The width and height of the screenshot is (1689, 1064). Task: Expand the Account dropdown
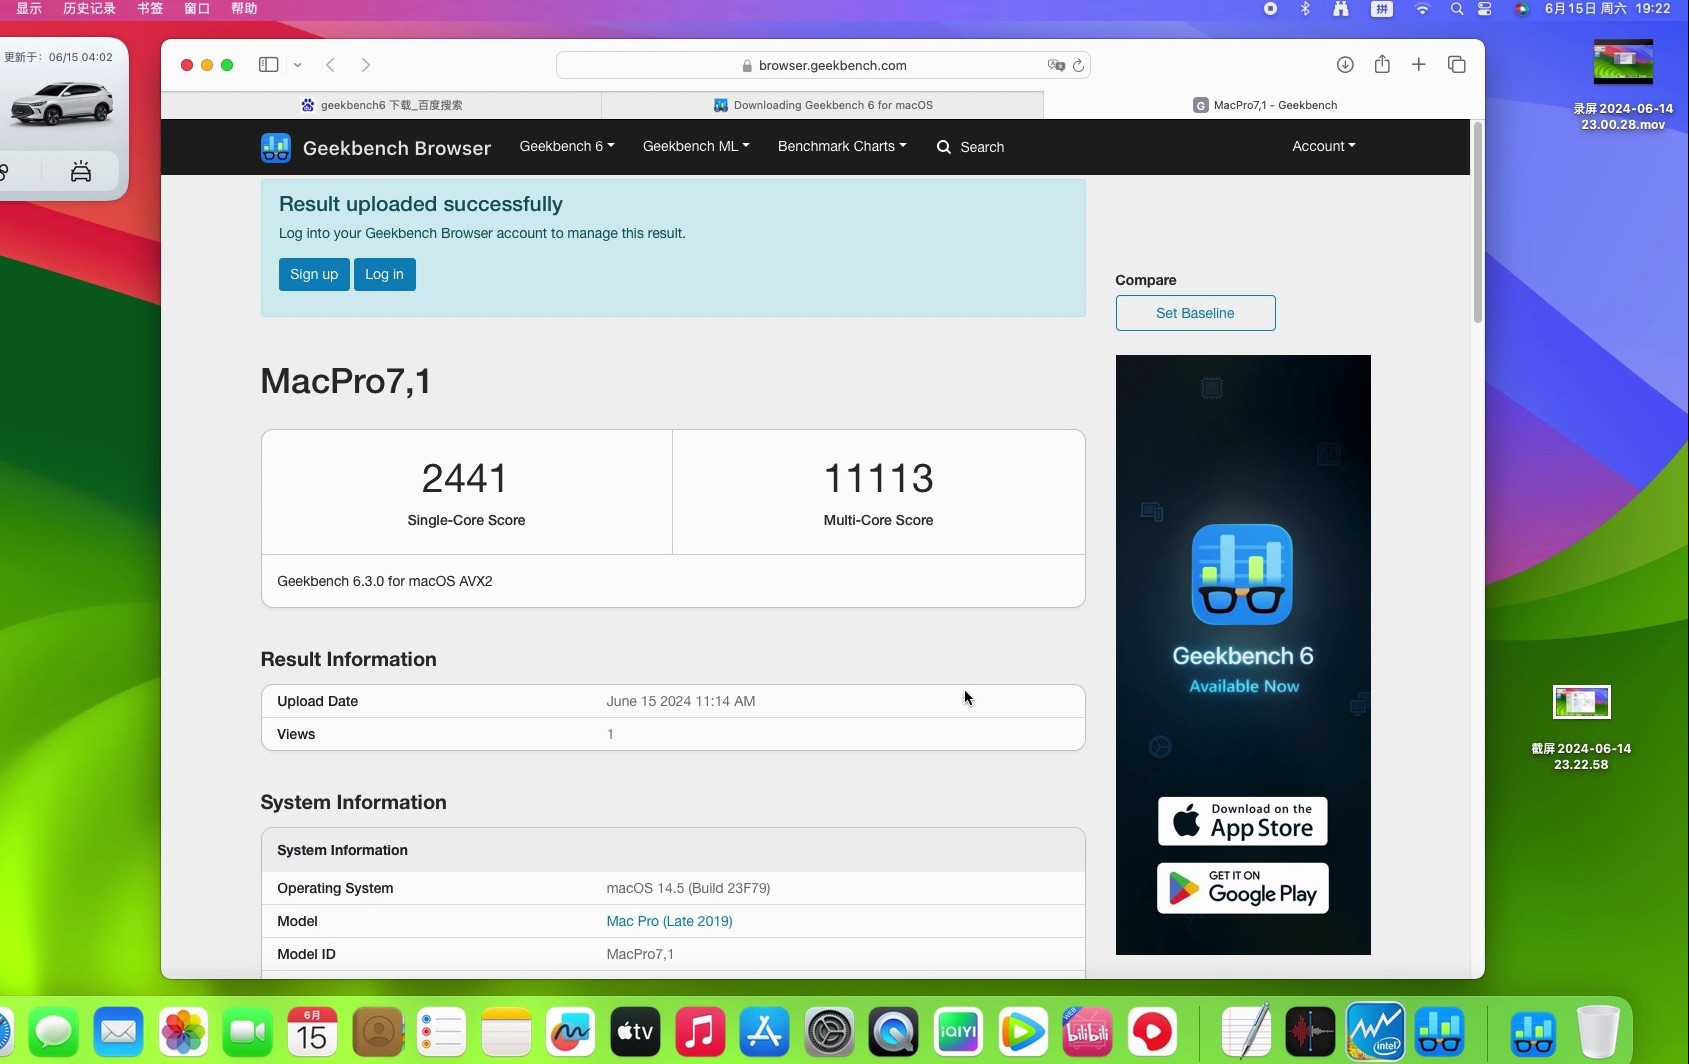[1324, 146]
